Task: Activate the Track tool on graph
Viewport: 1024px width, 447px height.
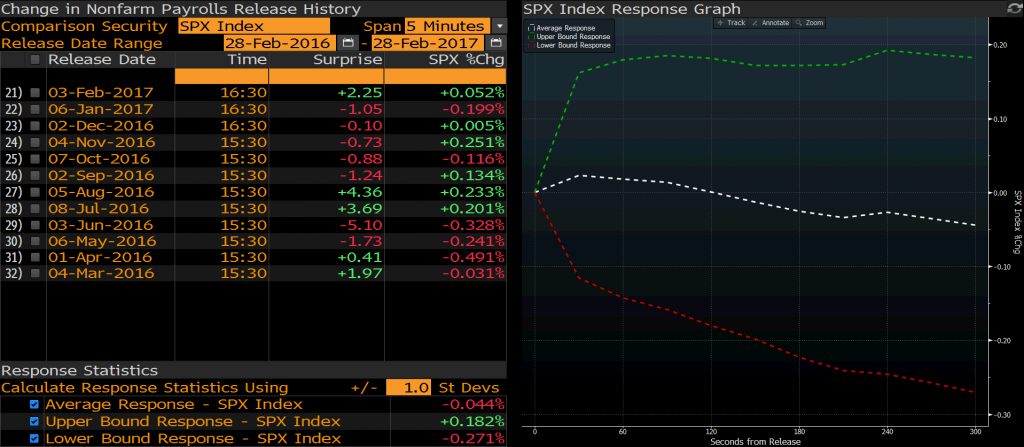Action: (x=731, y=23)
